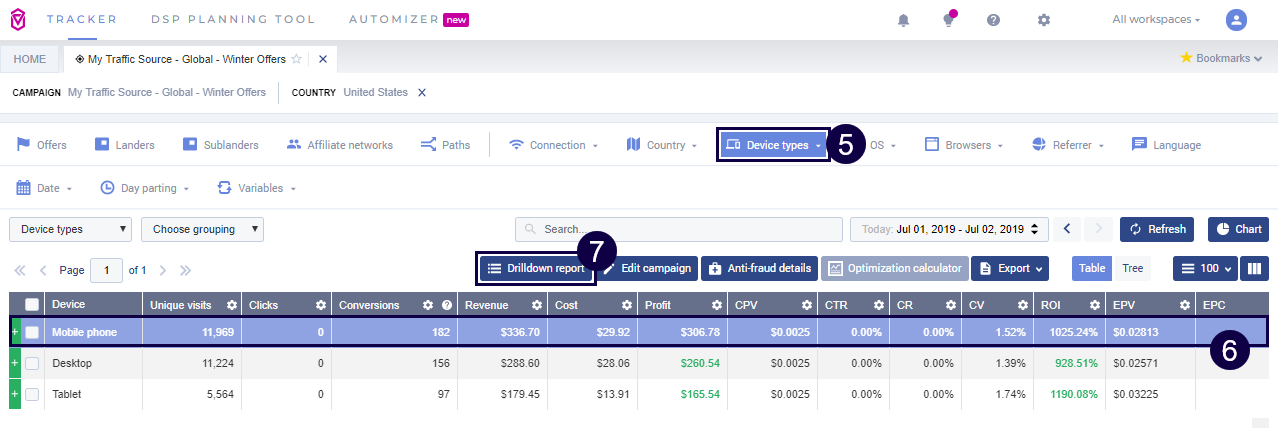
Task: Click the Refresh button
Action: (1157, 229)
